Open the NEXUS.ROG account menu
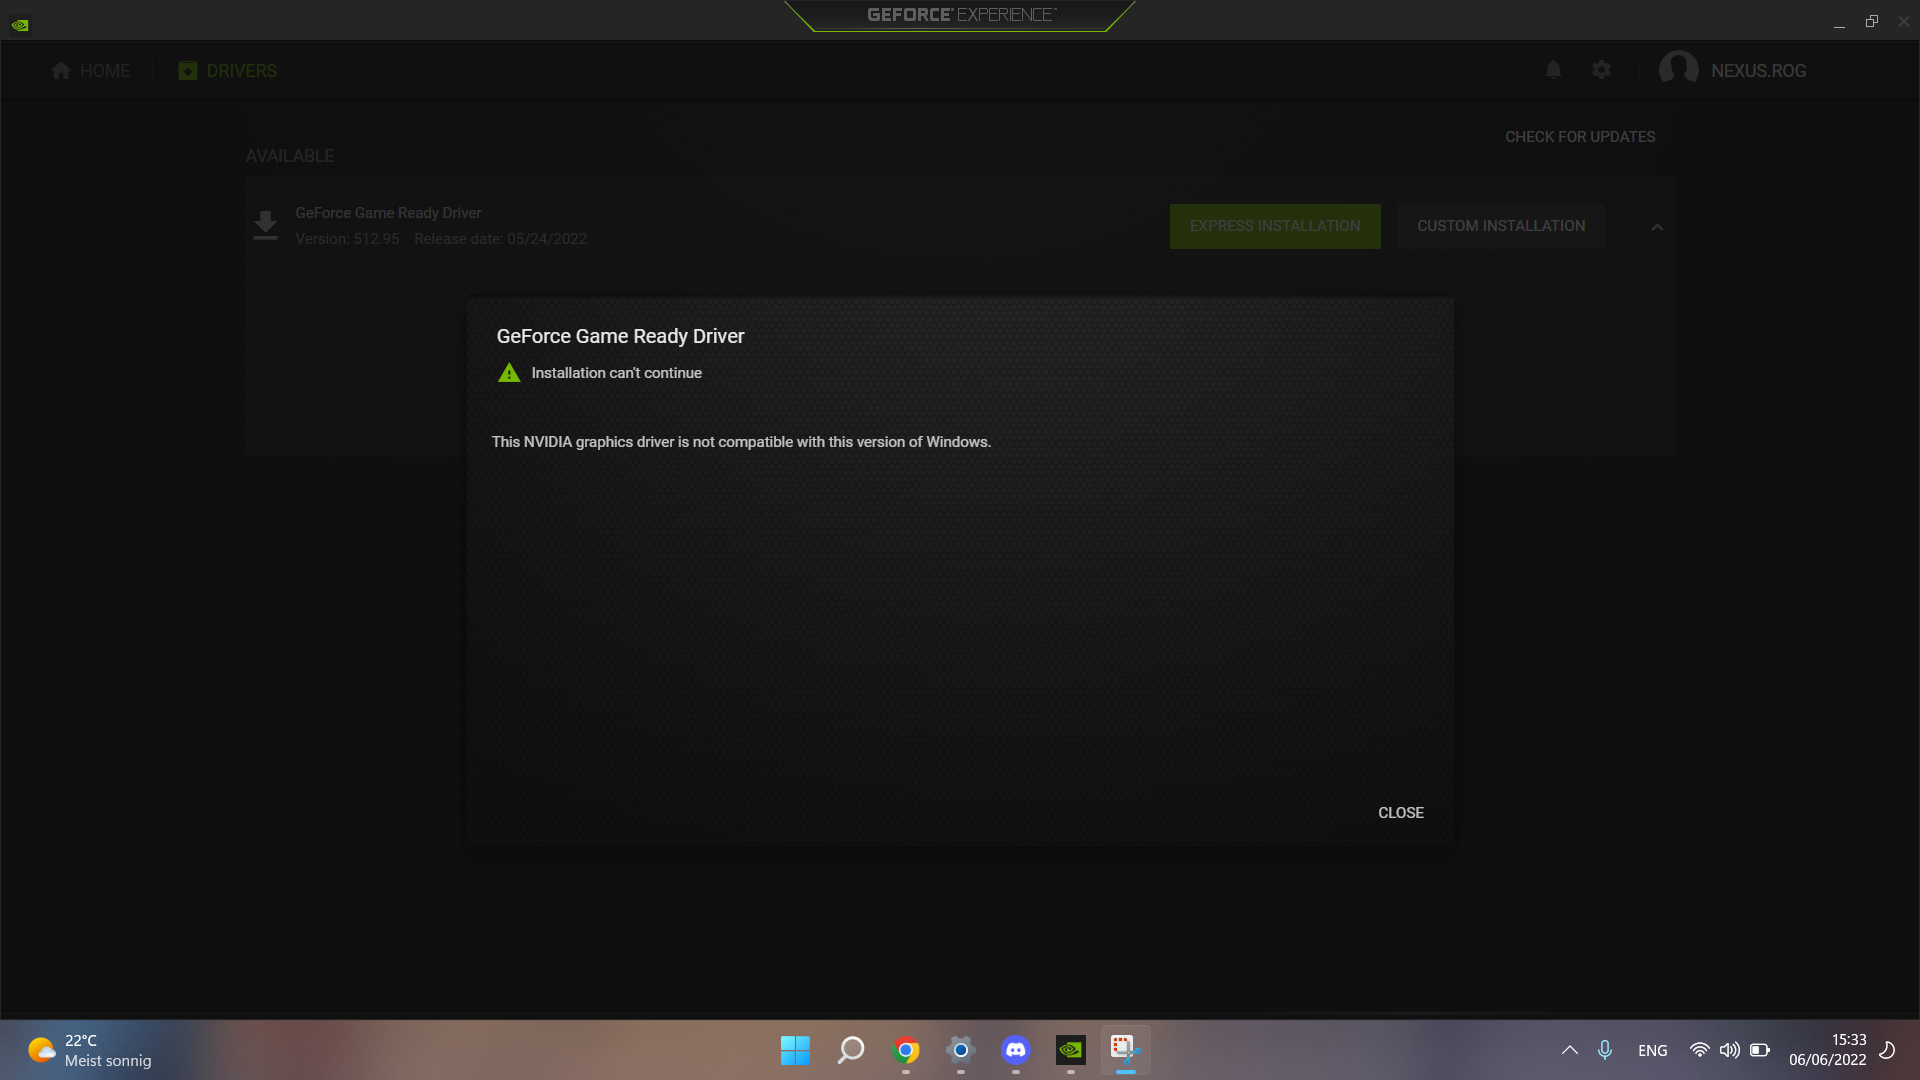The height and width of the screenshot is (1080, 1920). coord(1732,70)
